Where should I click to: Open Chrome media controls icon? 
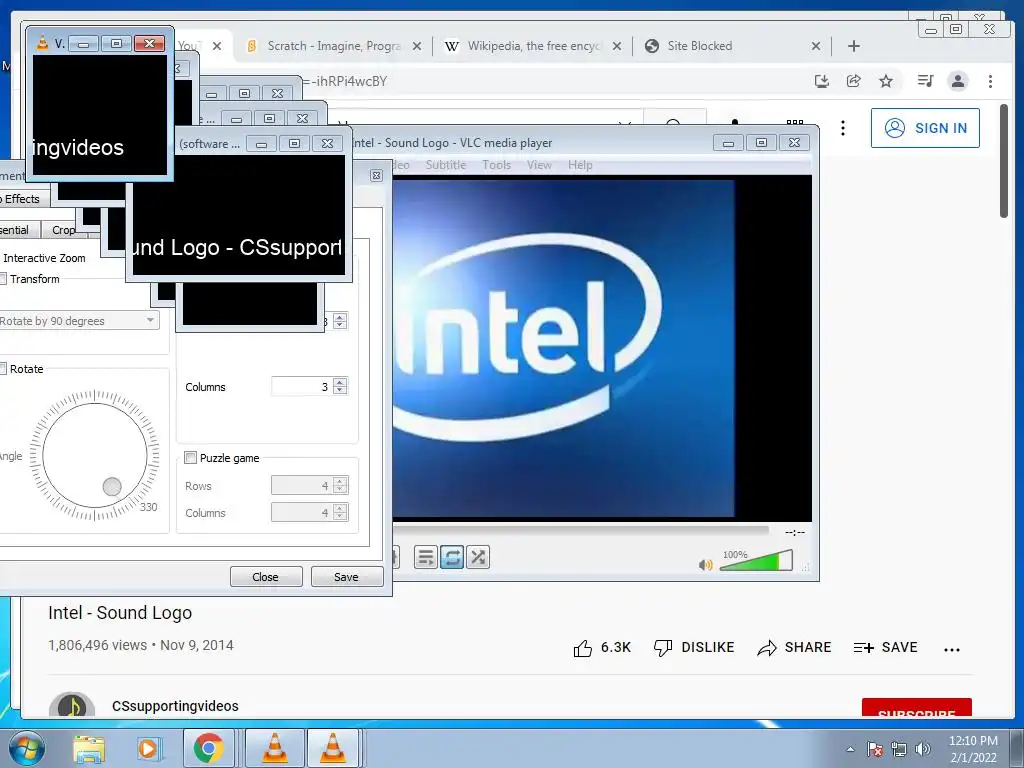click(925, 81)
